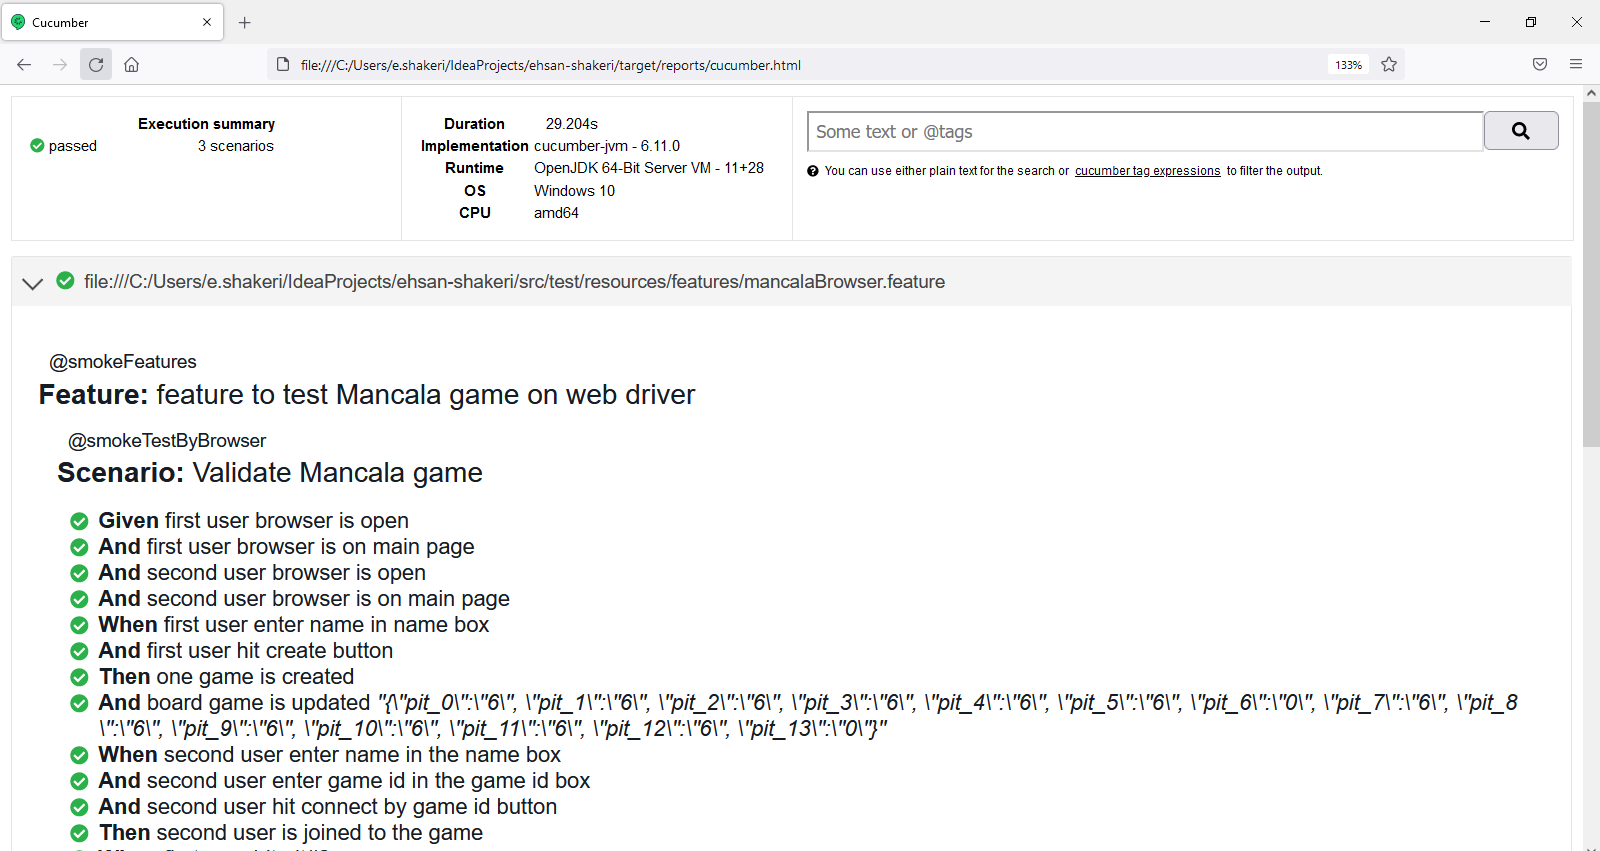Focus the 'Some text or @tags' search field
This screenshot has width=1600, height=851.
tap(1145, 132)
